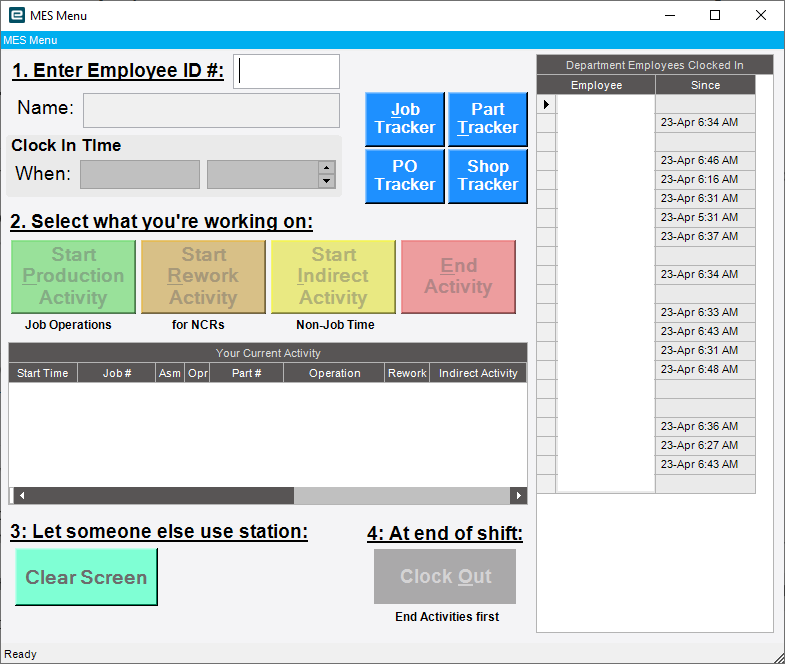Open the Shop Tracker
785x664 pixels.
488,176
